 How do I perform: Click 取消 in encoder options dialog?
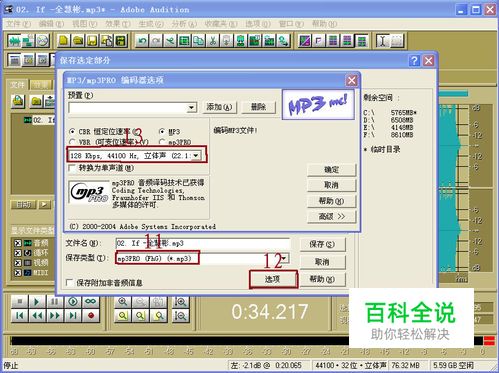tap(332, 185)
